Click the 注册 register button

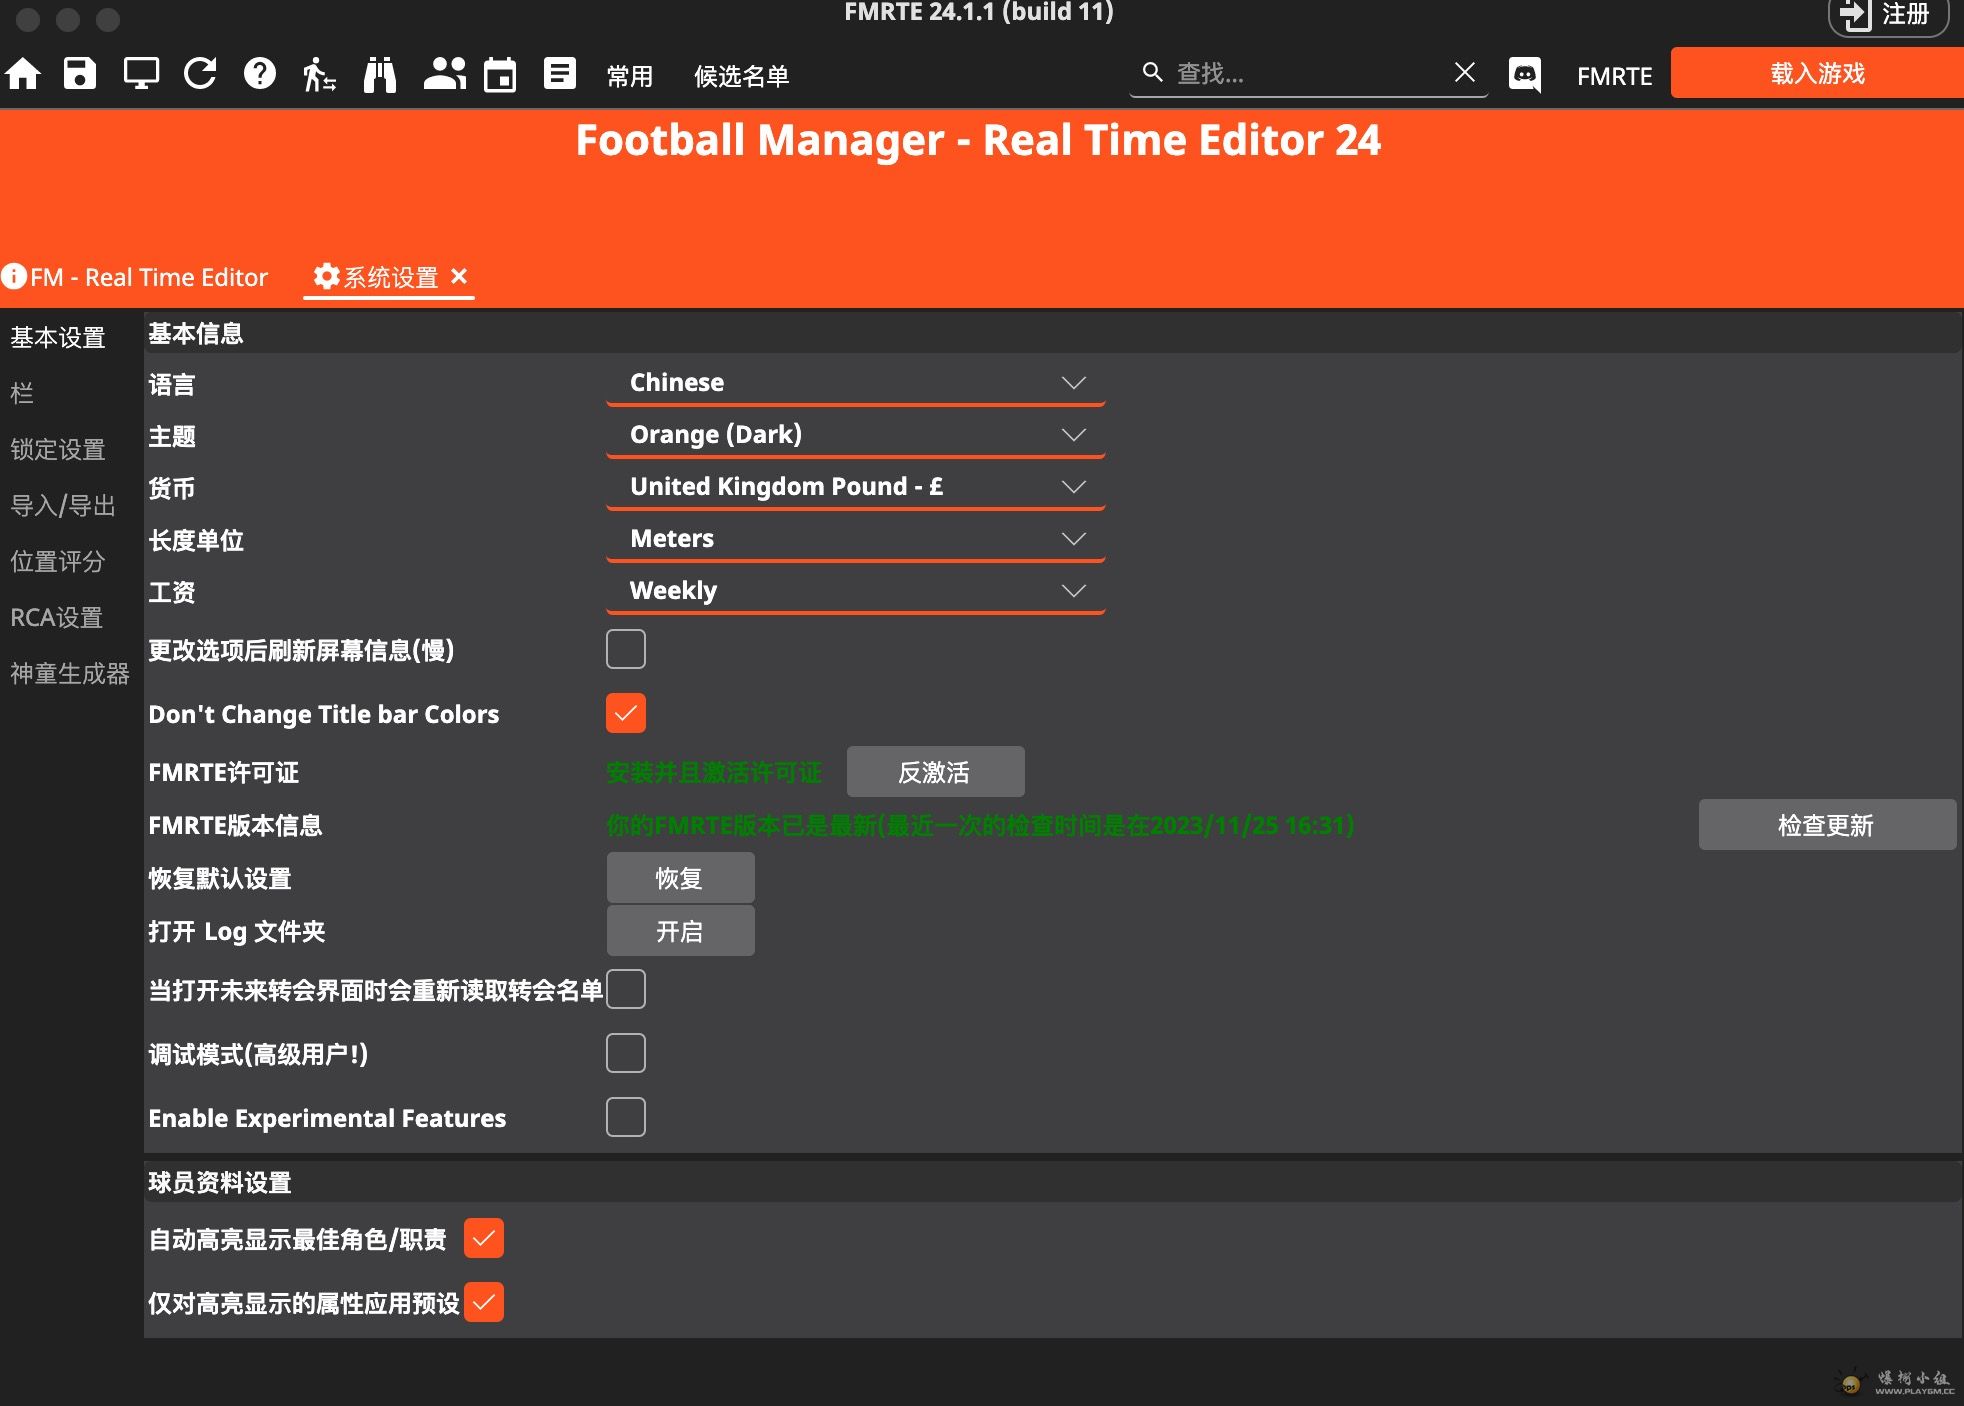pos(1888,16)
